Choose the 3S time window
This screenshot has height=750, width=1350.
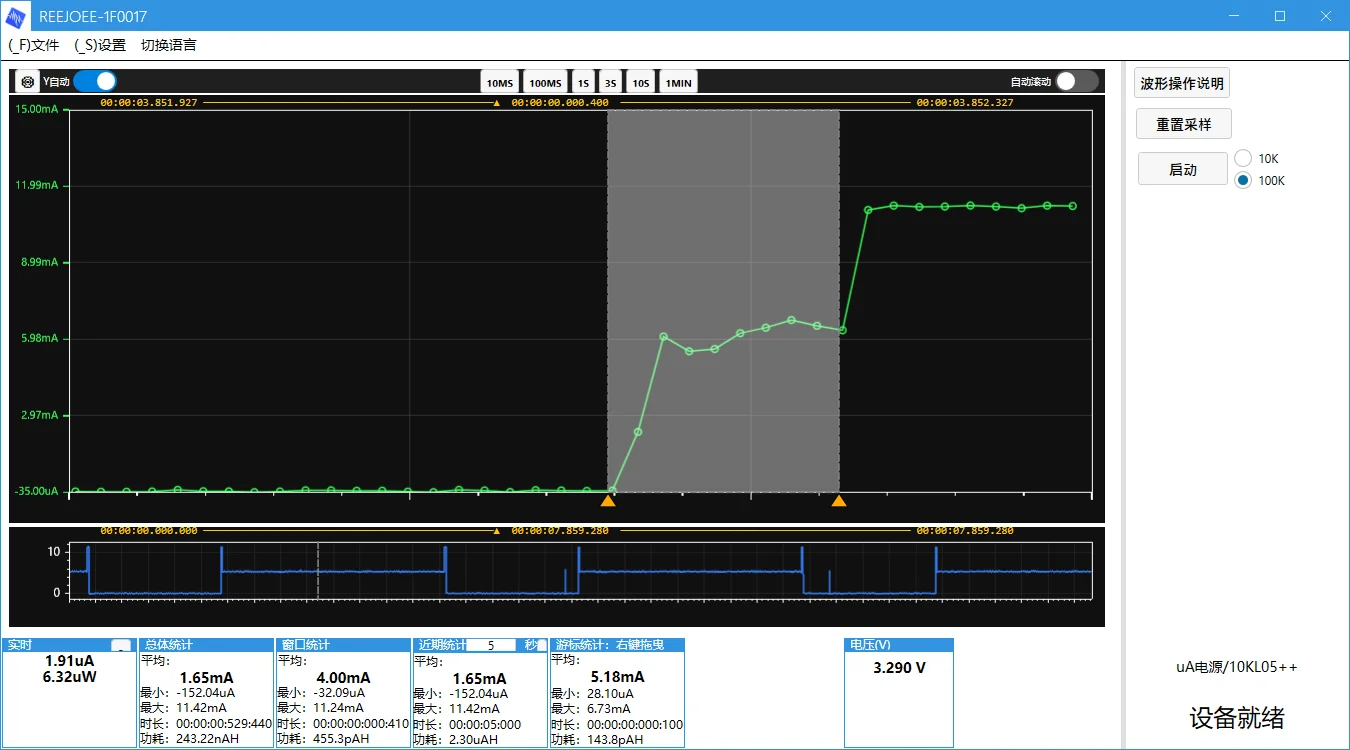point(611,83)
